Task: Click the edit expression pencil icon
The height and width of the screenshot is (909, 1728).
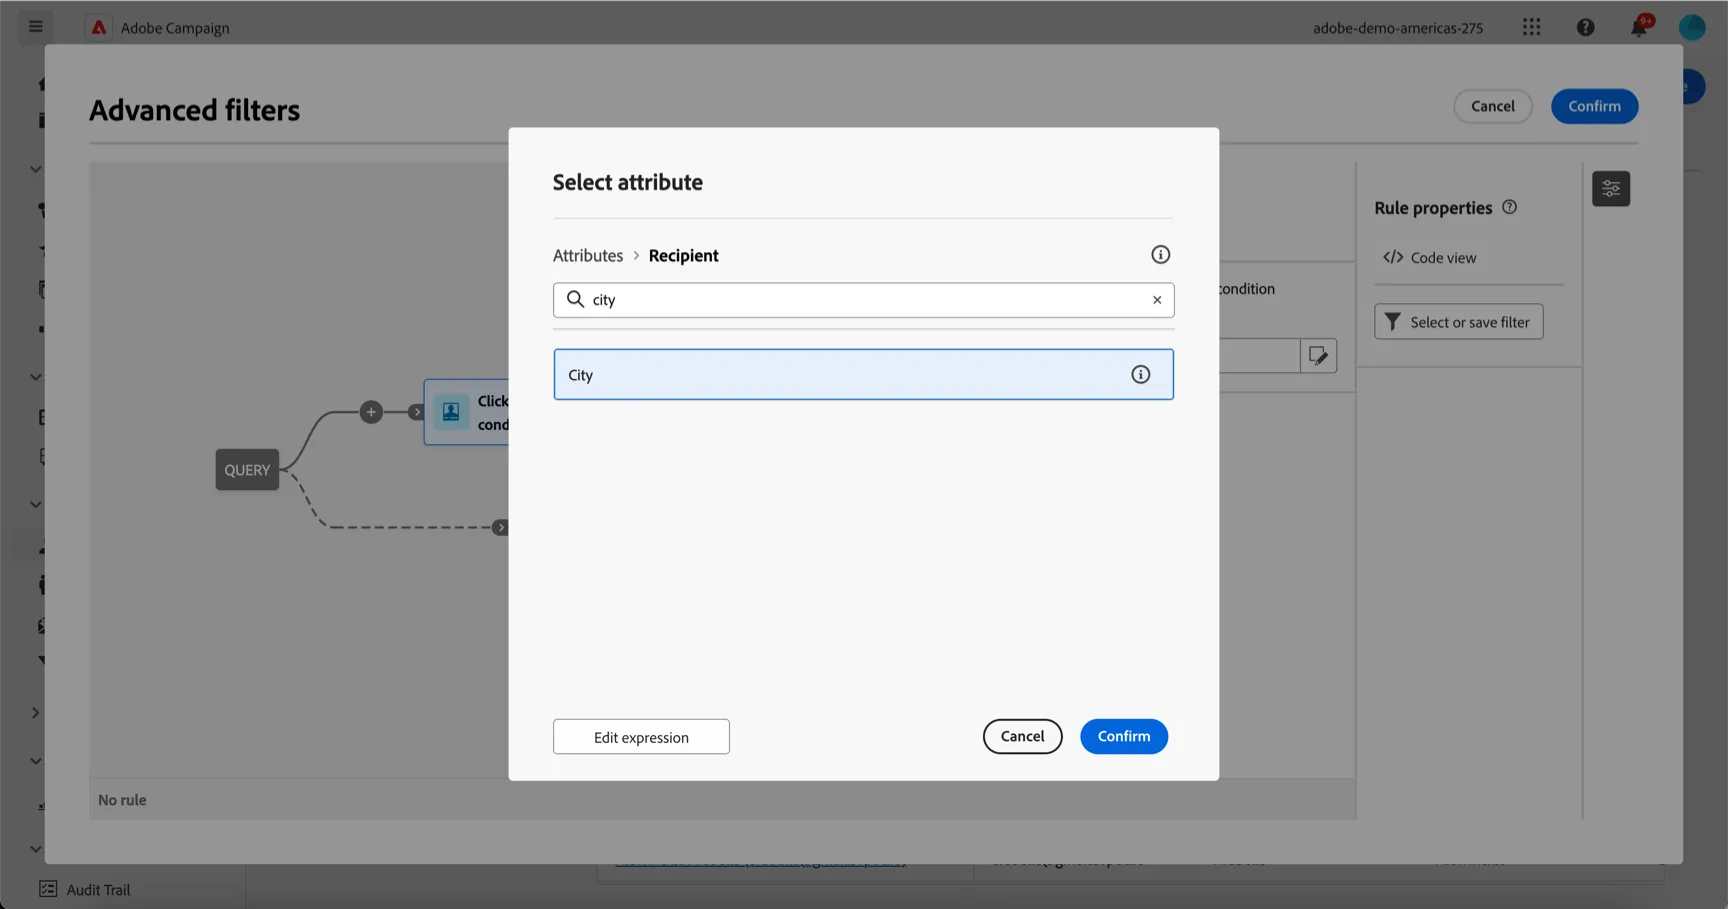Action: (1318, 356)
